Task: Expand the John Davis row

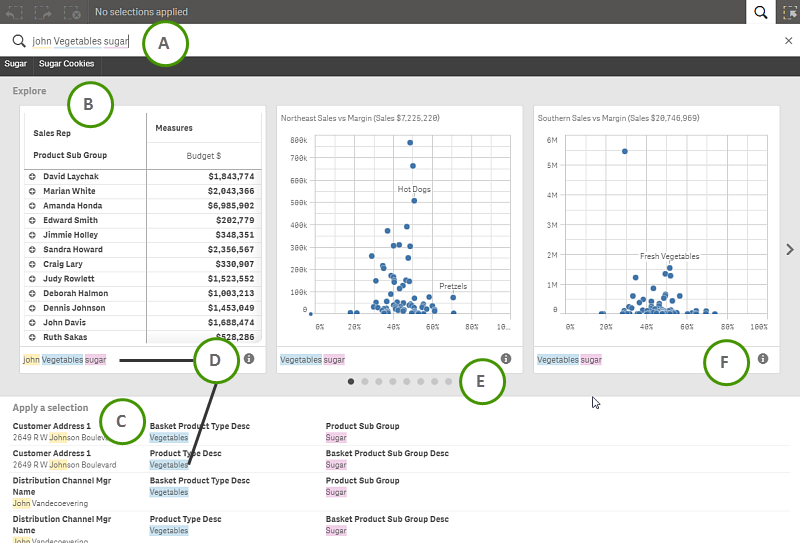Action: click(x=32, y=323)
